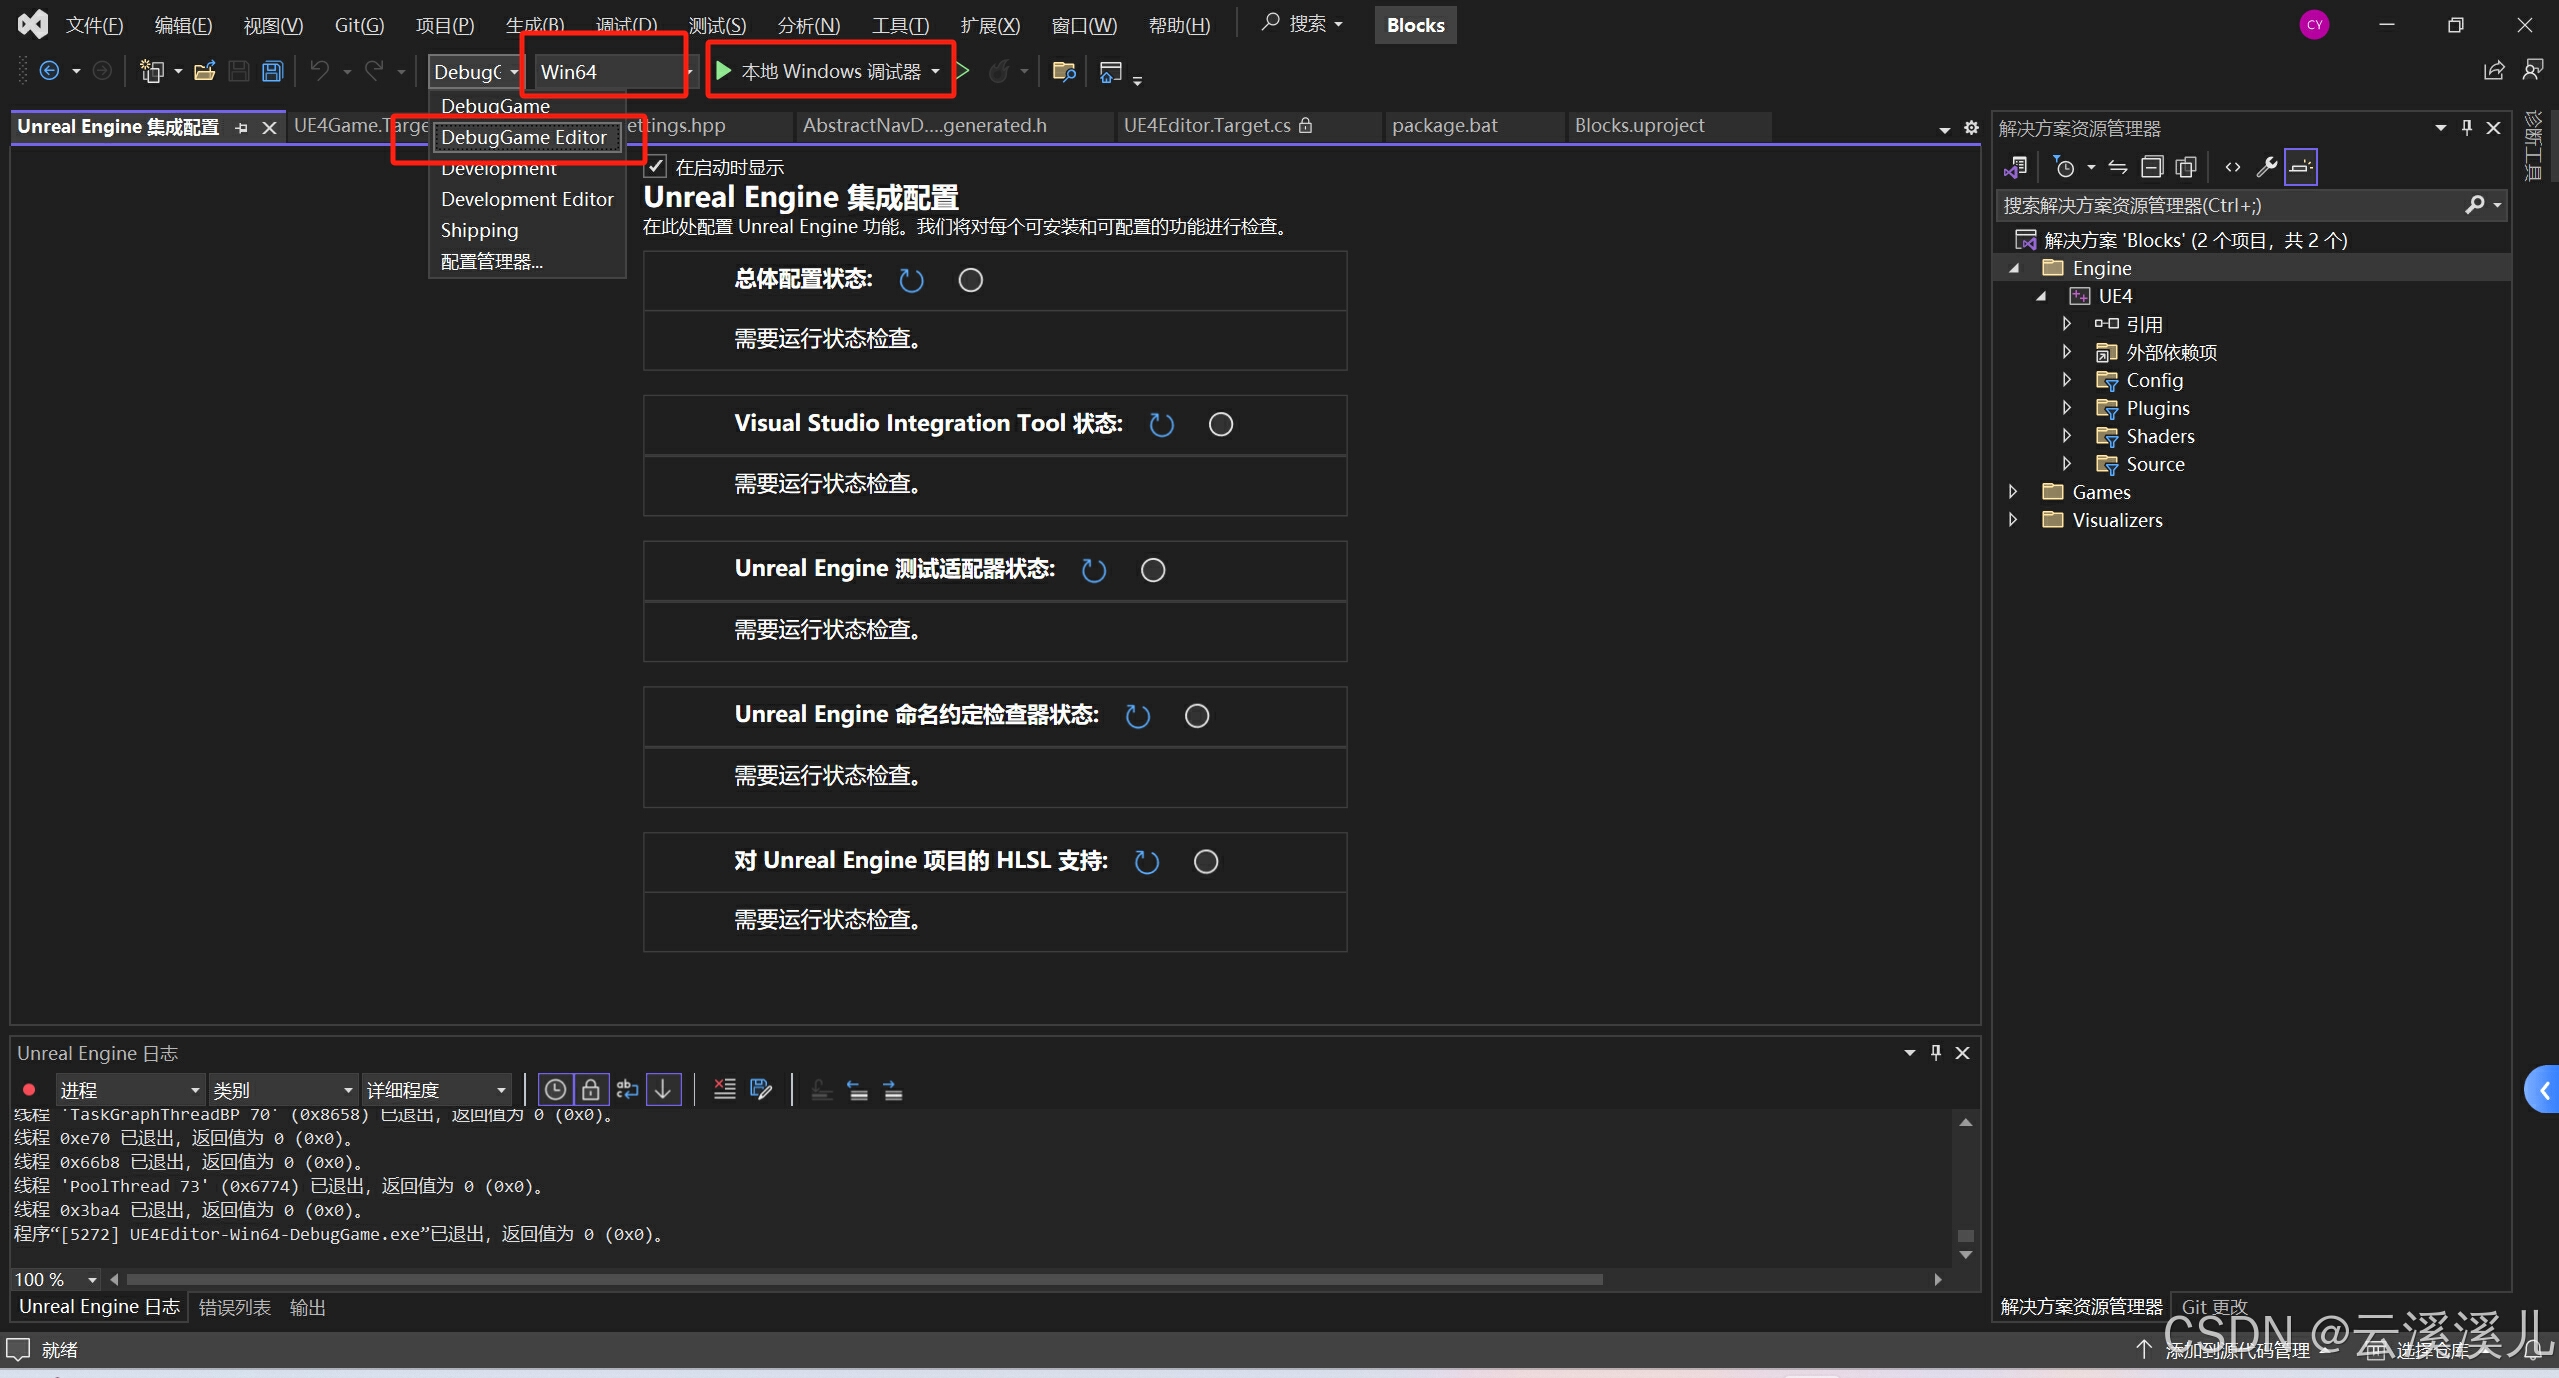Click the clear log icon in Unreal Engine log
This screenshot has width=2559, height=1378.
(x=724, y=1089)
